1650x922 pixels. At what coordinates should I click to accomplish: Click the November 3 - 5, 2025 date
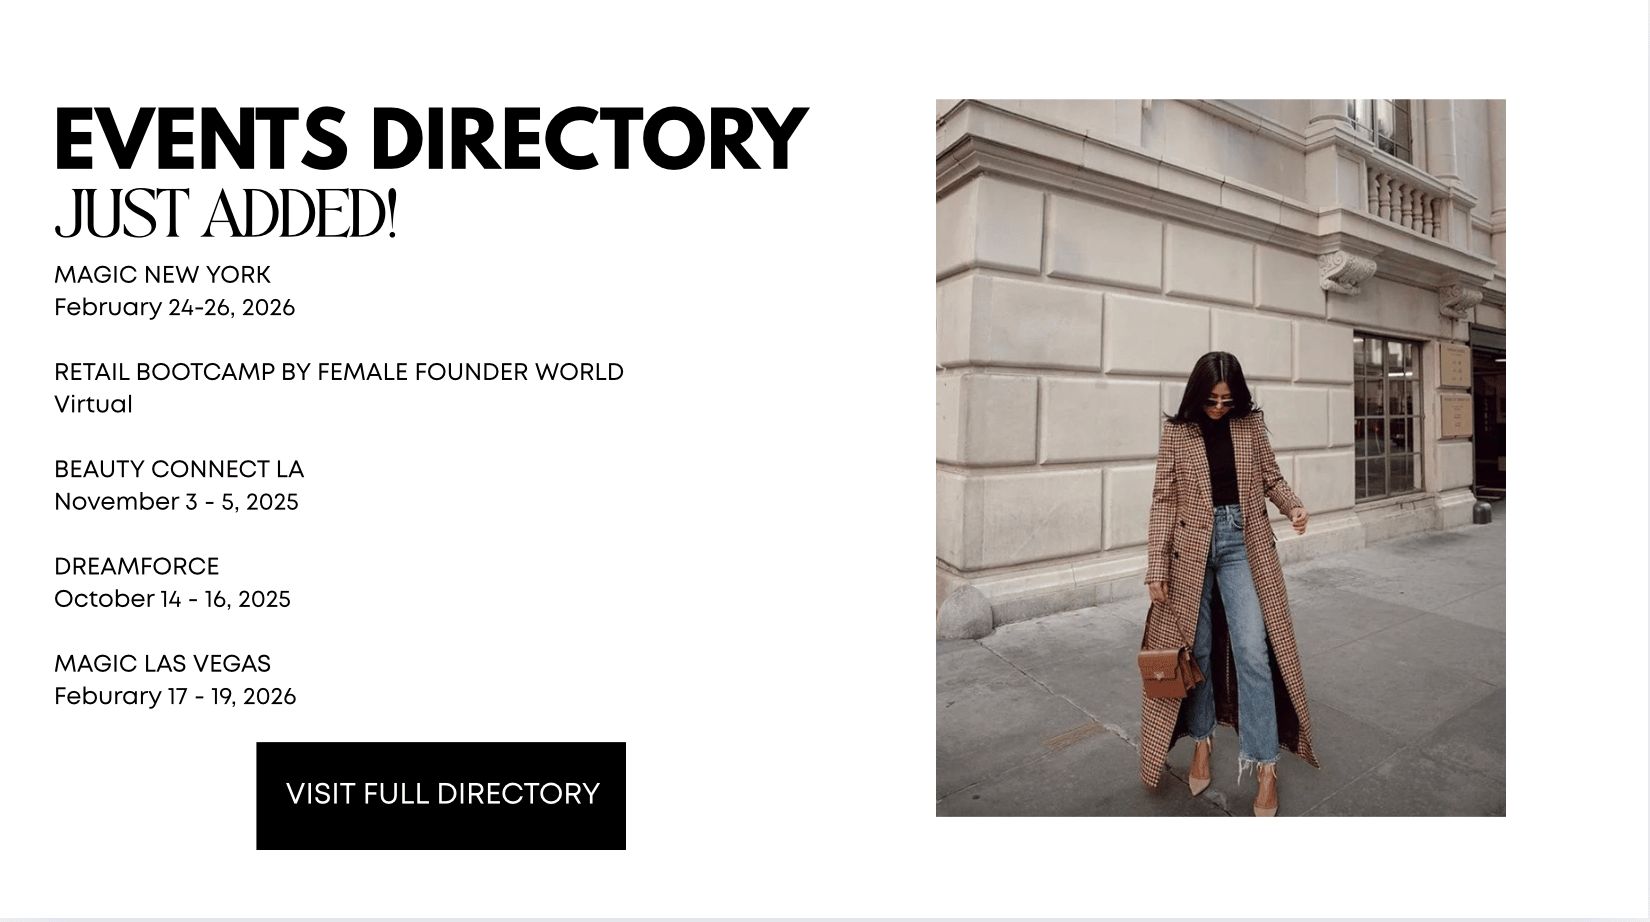click(176, 501)
